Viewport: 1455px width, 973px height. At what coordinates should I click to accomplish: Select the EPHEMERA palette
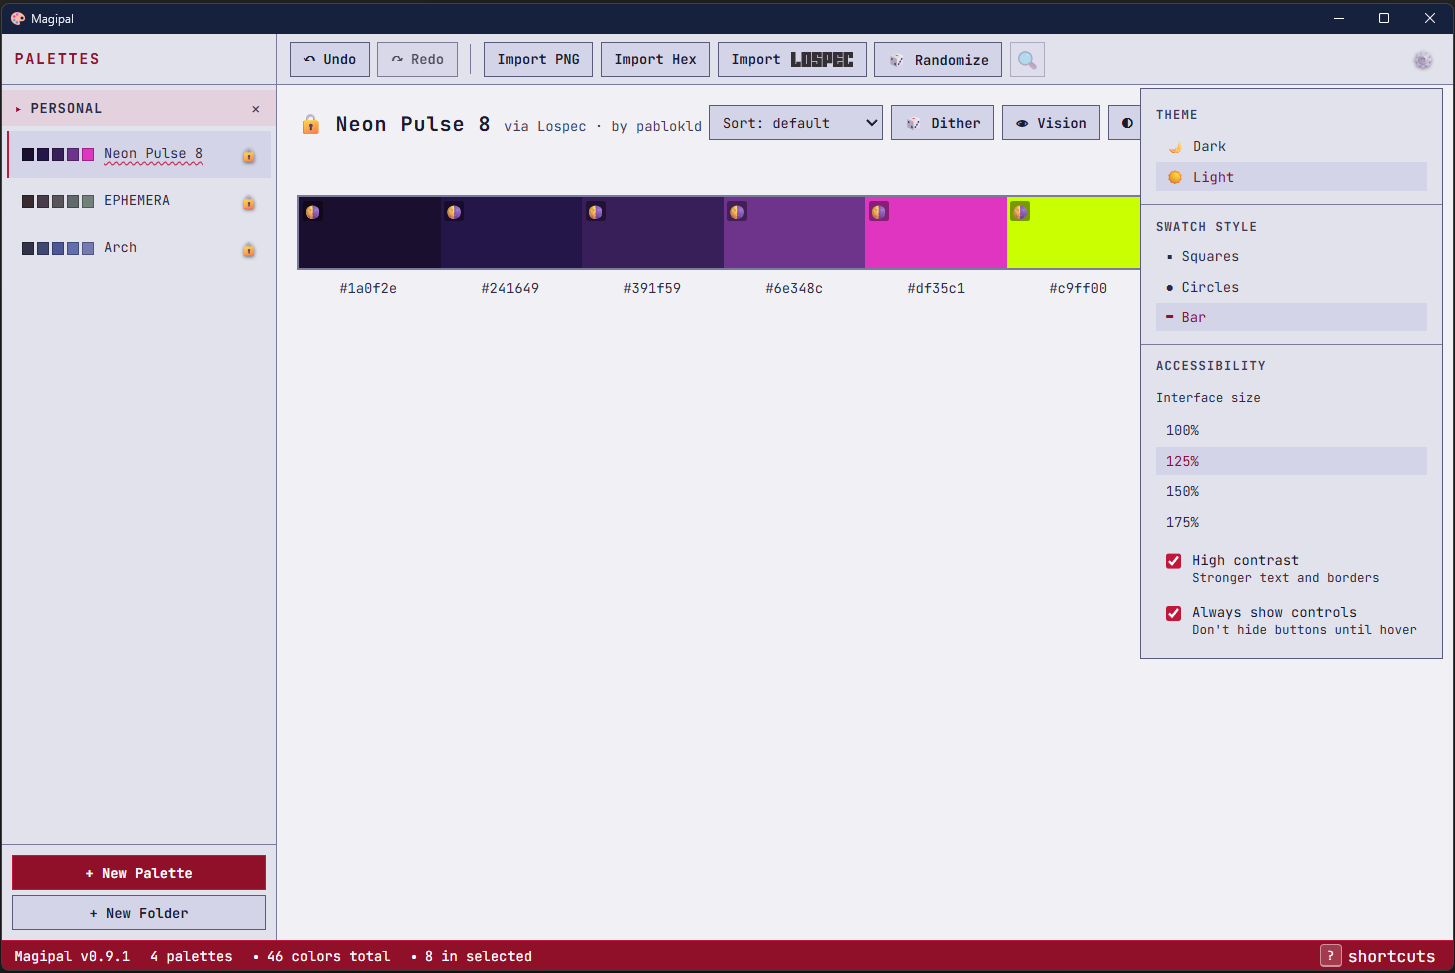139,201
